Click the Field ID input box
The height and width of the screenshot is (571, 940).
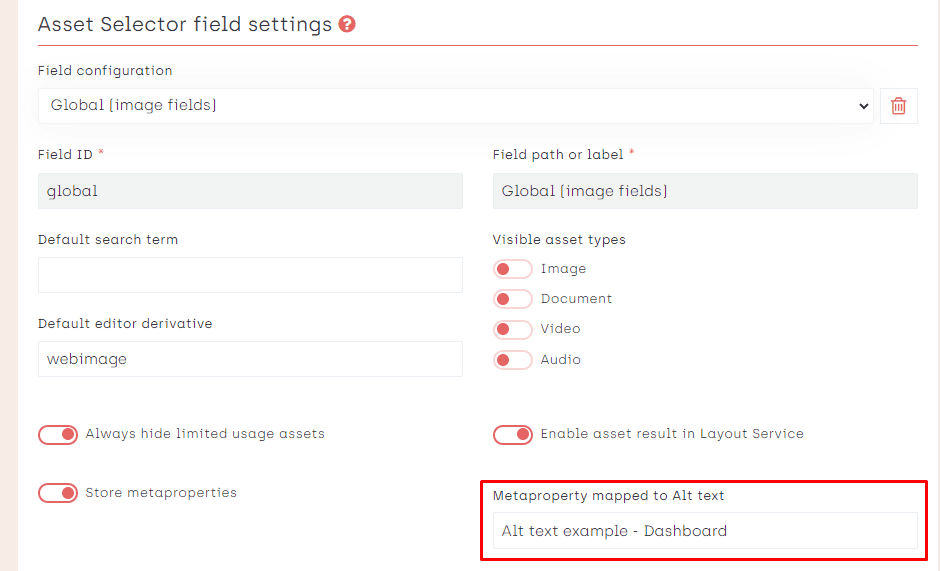[x=250, y=191]
